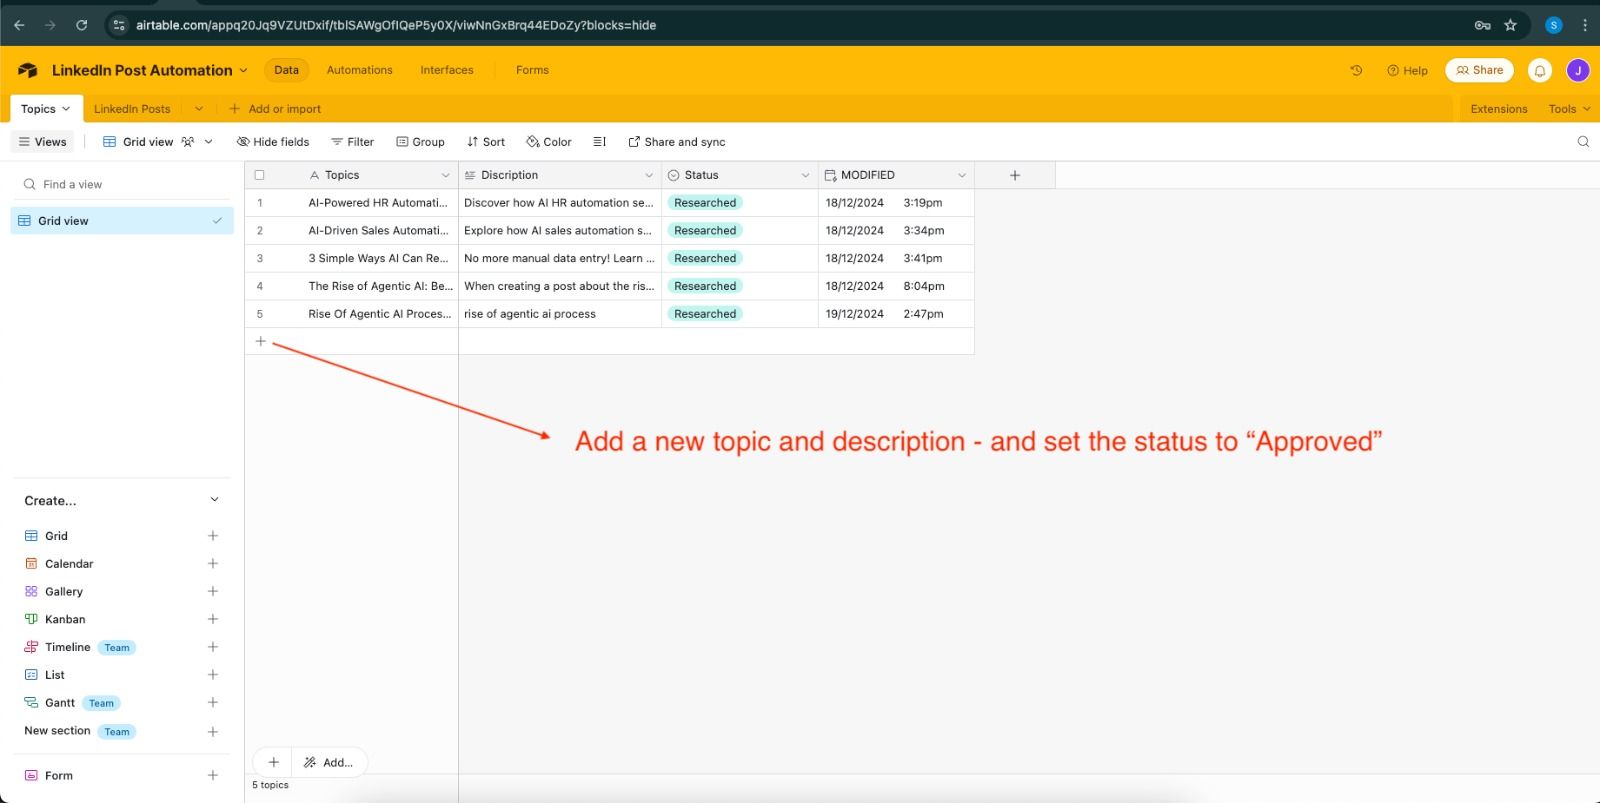The height and width of the screenshot is (803, 1600).
Task: Click the search magnifier icon in toolbar
Action: (x=1583, y=141)
